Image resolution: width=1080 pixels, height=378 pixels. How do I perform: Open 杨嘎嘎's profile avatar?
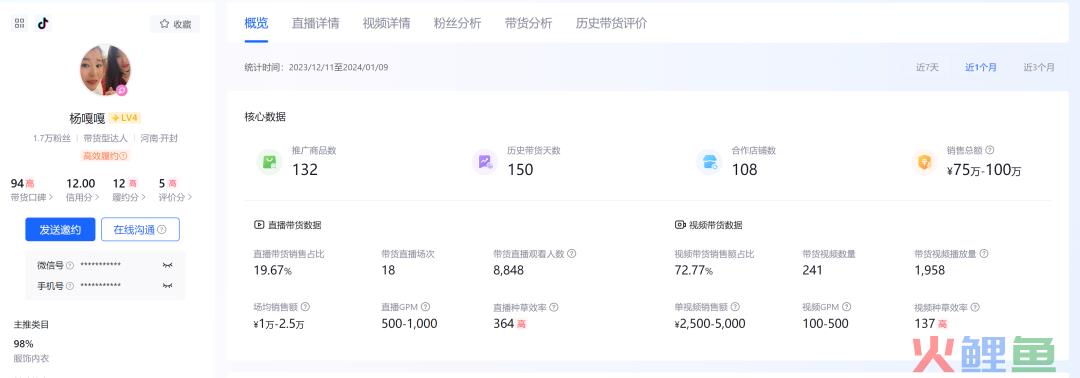click(x=105, y=70)
